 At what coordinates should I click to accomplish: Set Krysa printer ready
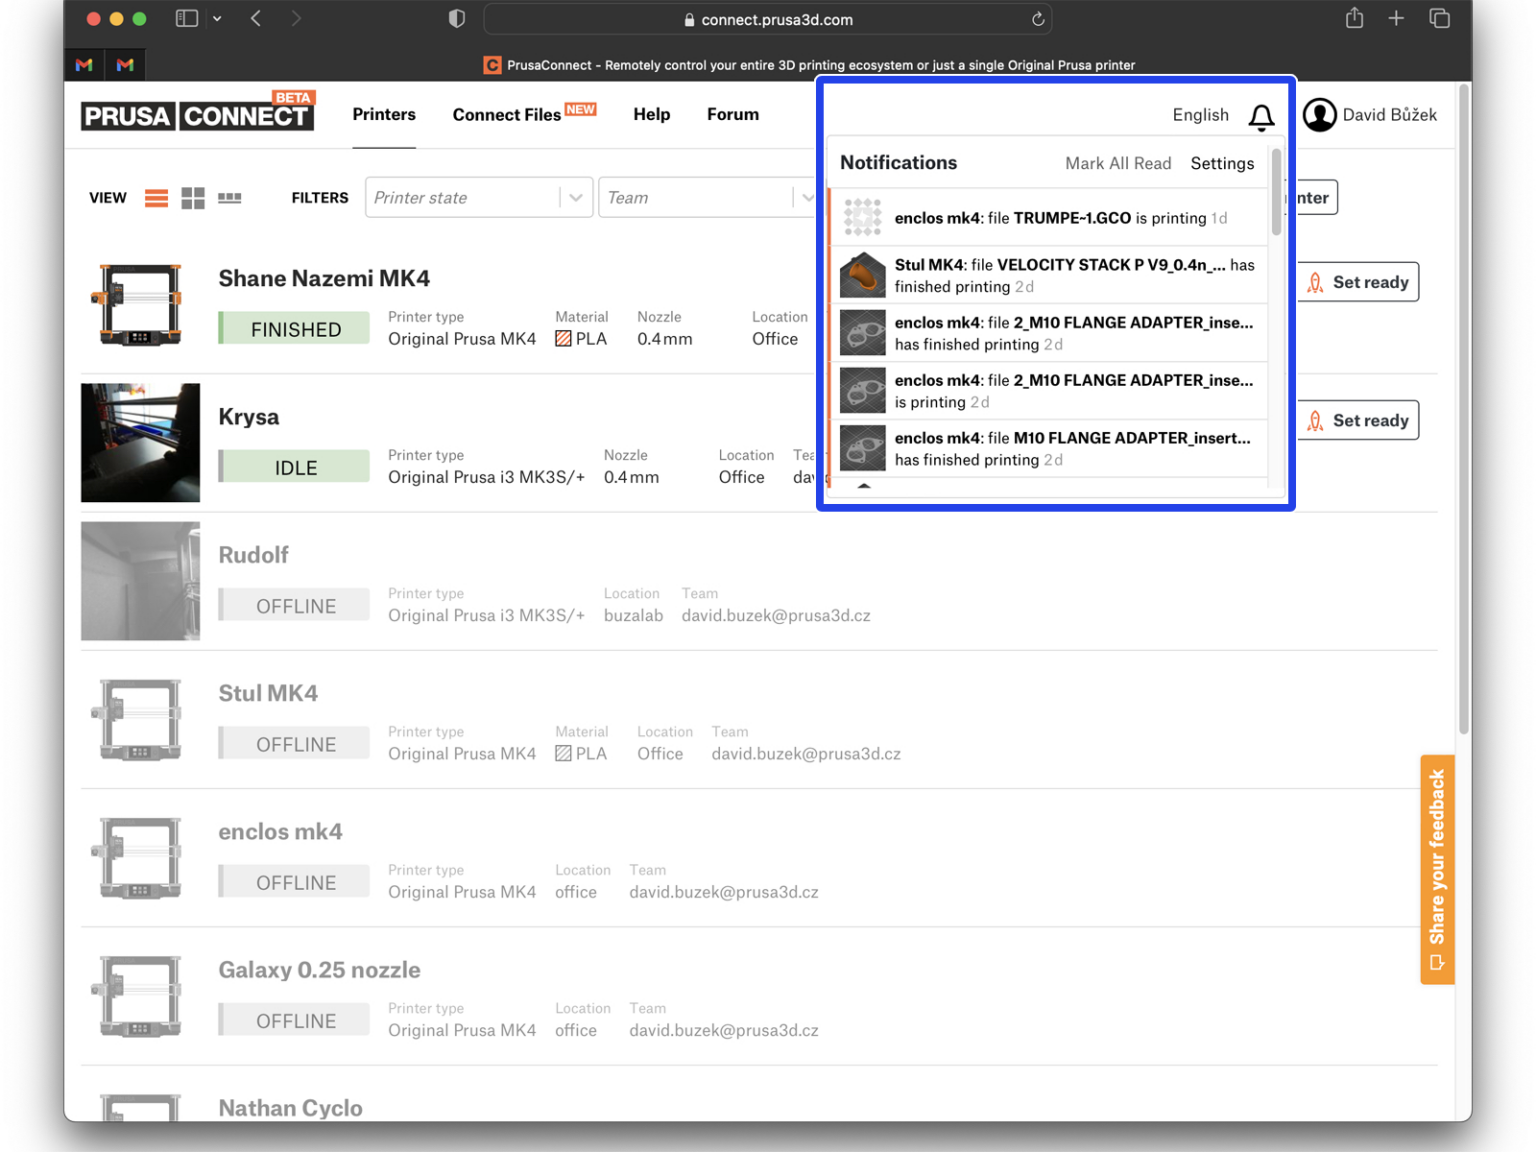tap(1359, 420)
